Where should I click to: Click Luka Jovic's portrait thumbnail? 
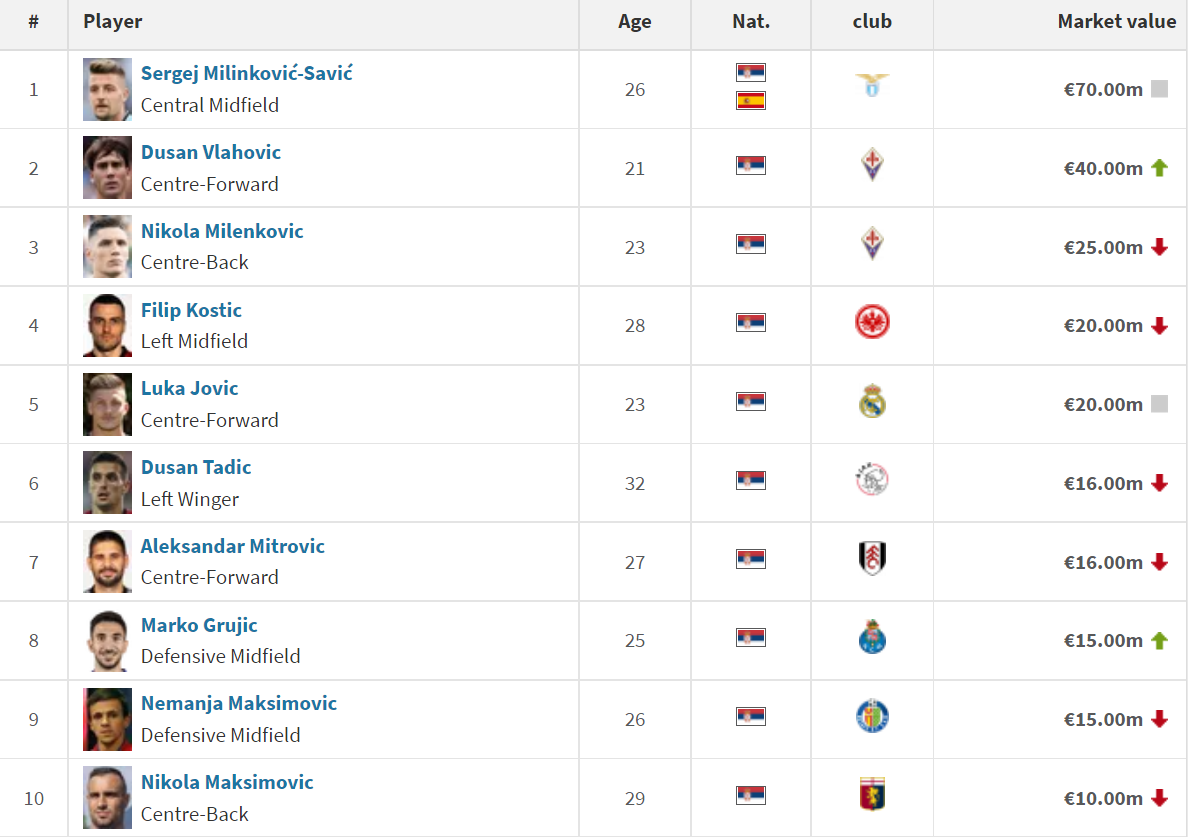tap(107, 404)
